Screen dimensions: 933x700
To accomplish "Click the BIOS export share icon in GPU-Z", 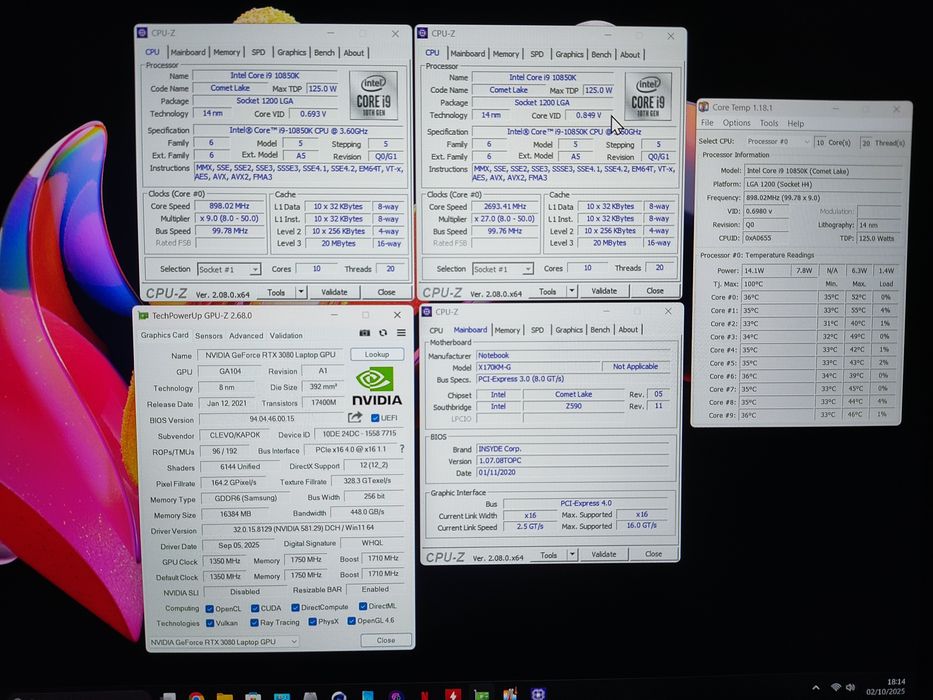I will click(355, 417).
